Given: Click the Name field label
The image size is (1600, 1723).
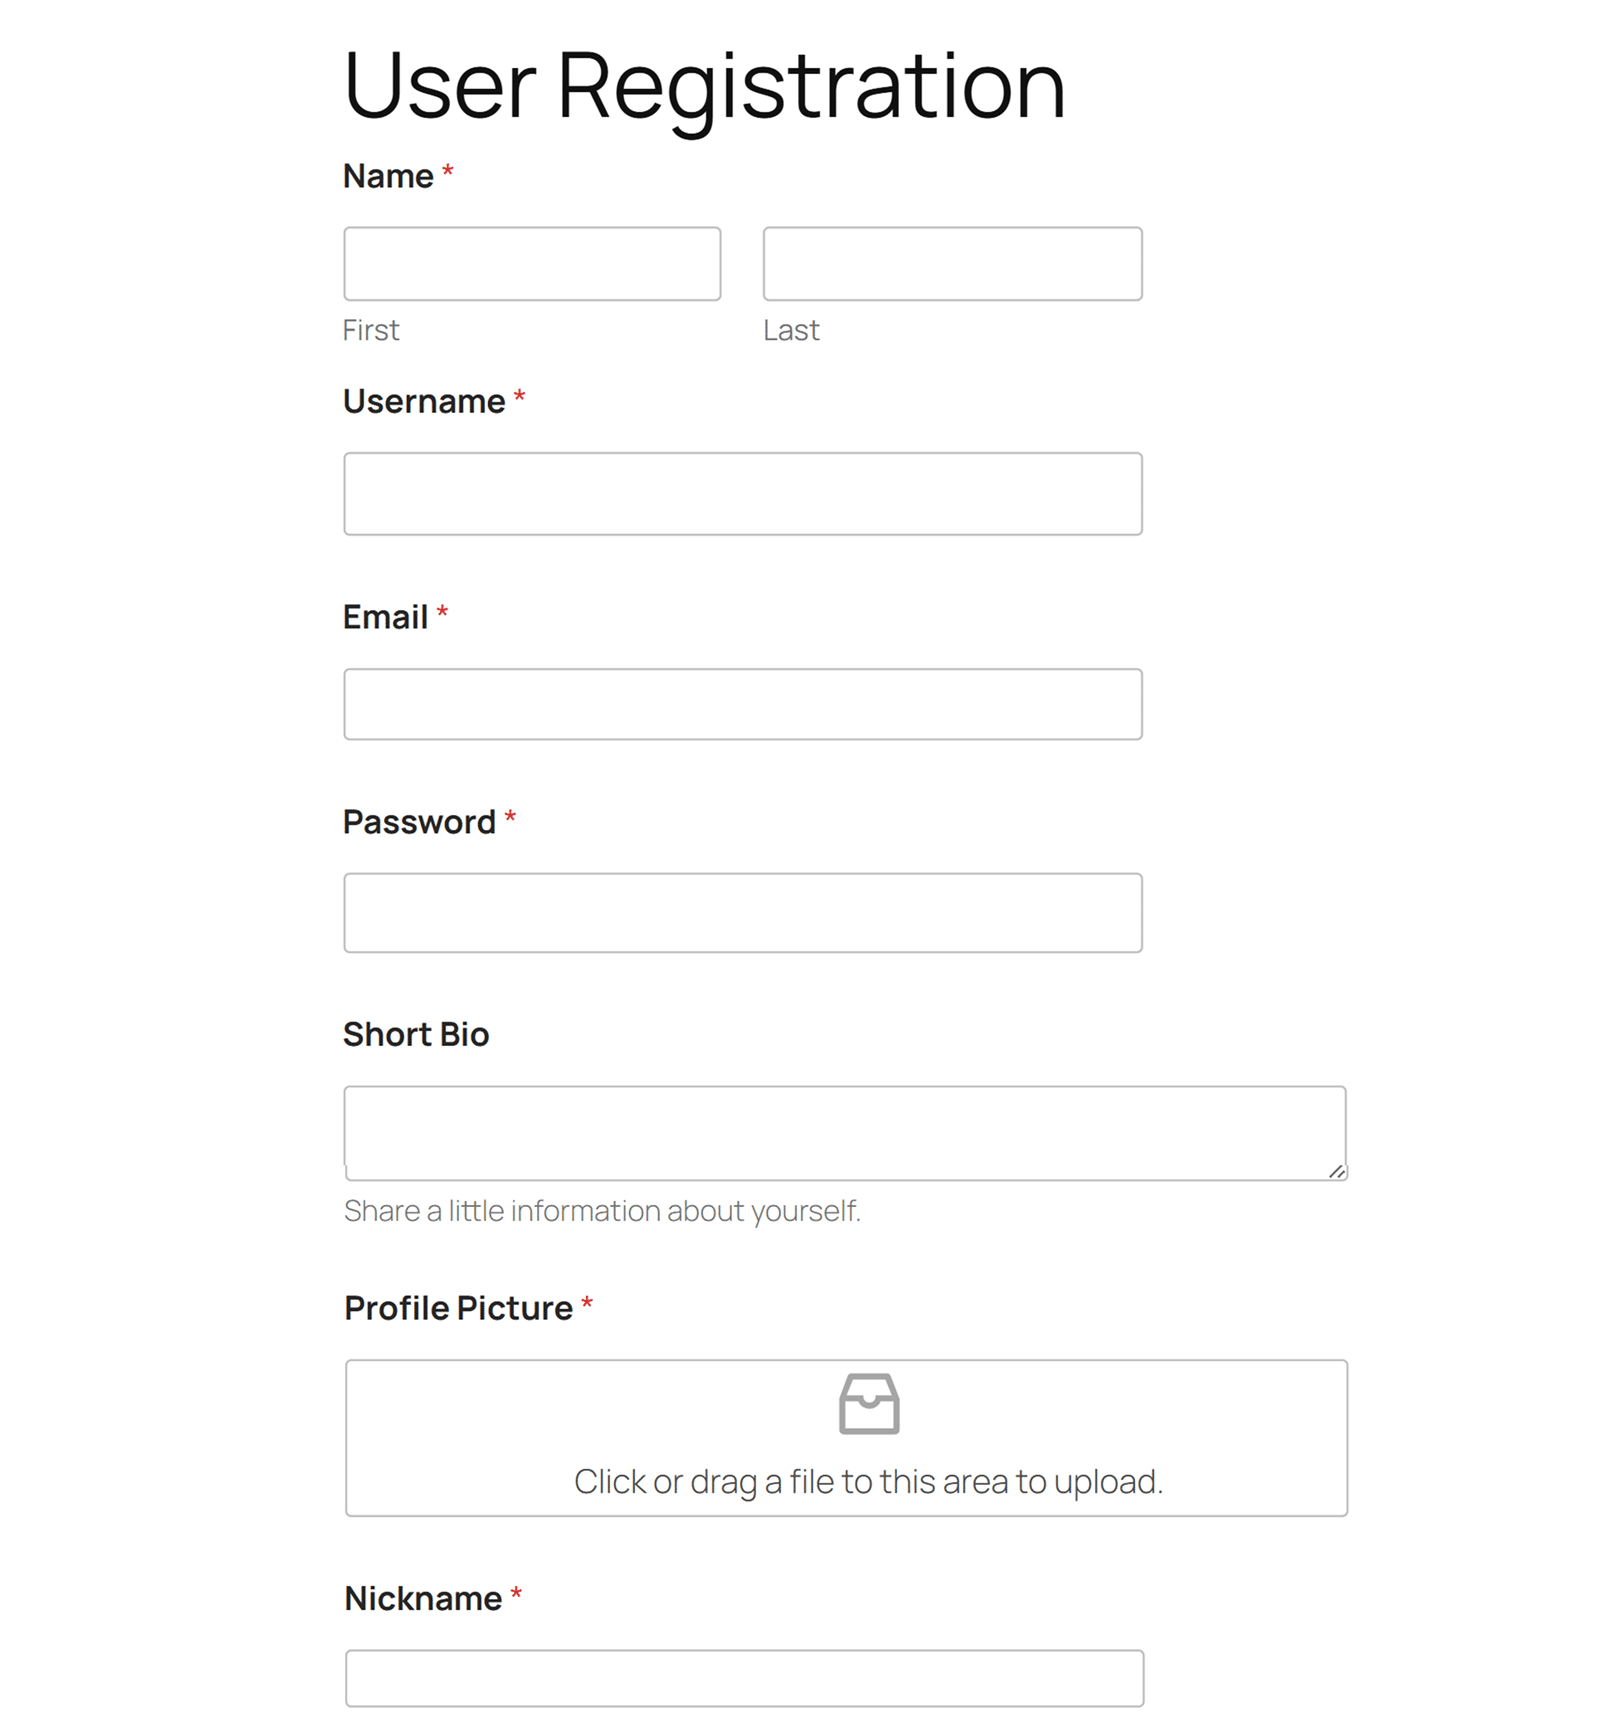Looking at the screenshot, I should (390, 177).
